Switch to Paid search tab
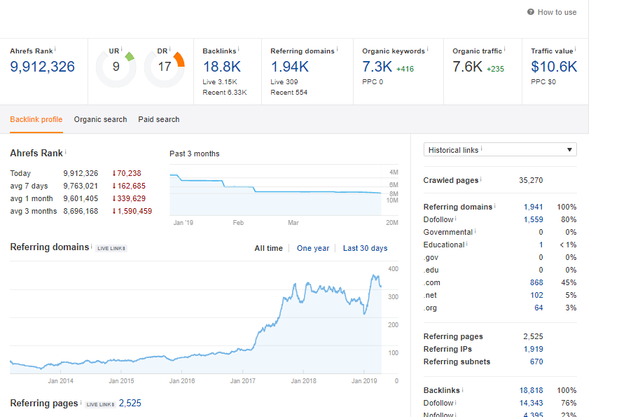Viewport: 640px width, 417px height. 159,120
